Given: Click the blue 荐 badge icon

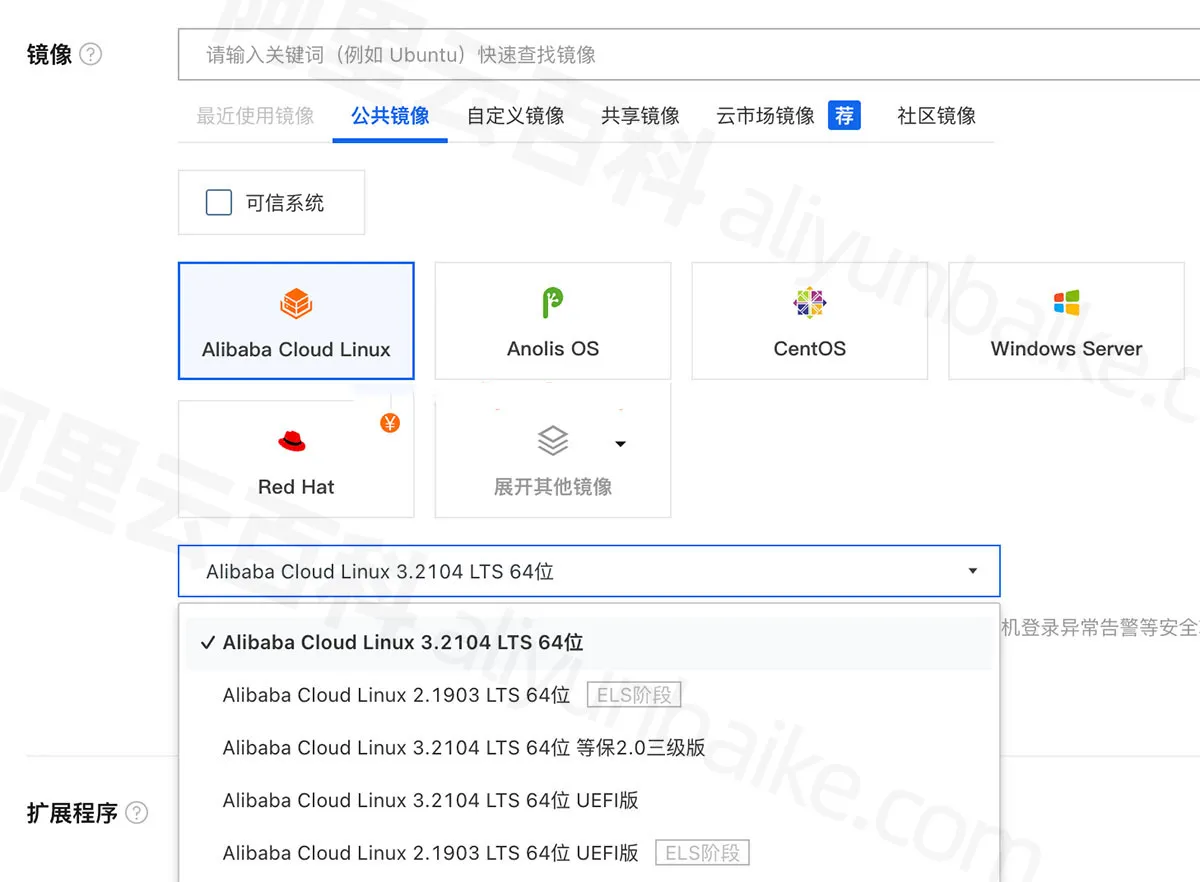Looking at the screenshot, I should click(844, 116).
